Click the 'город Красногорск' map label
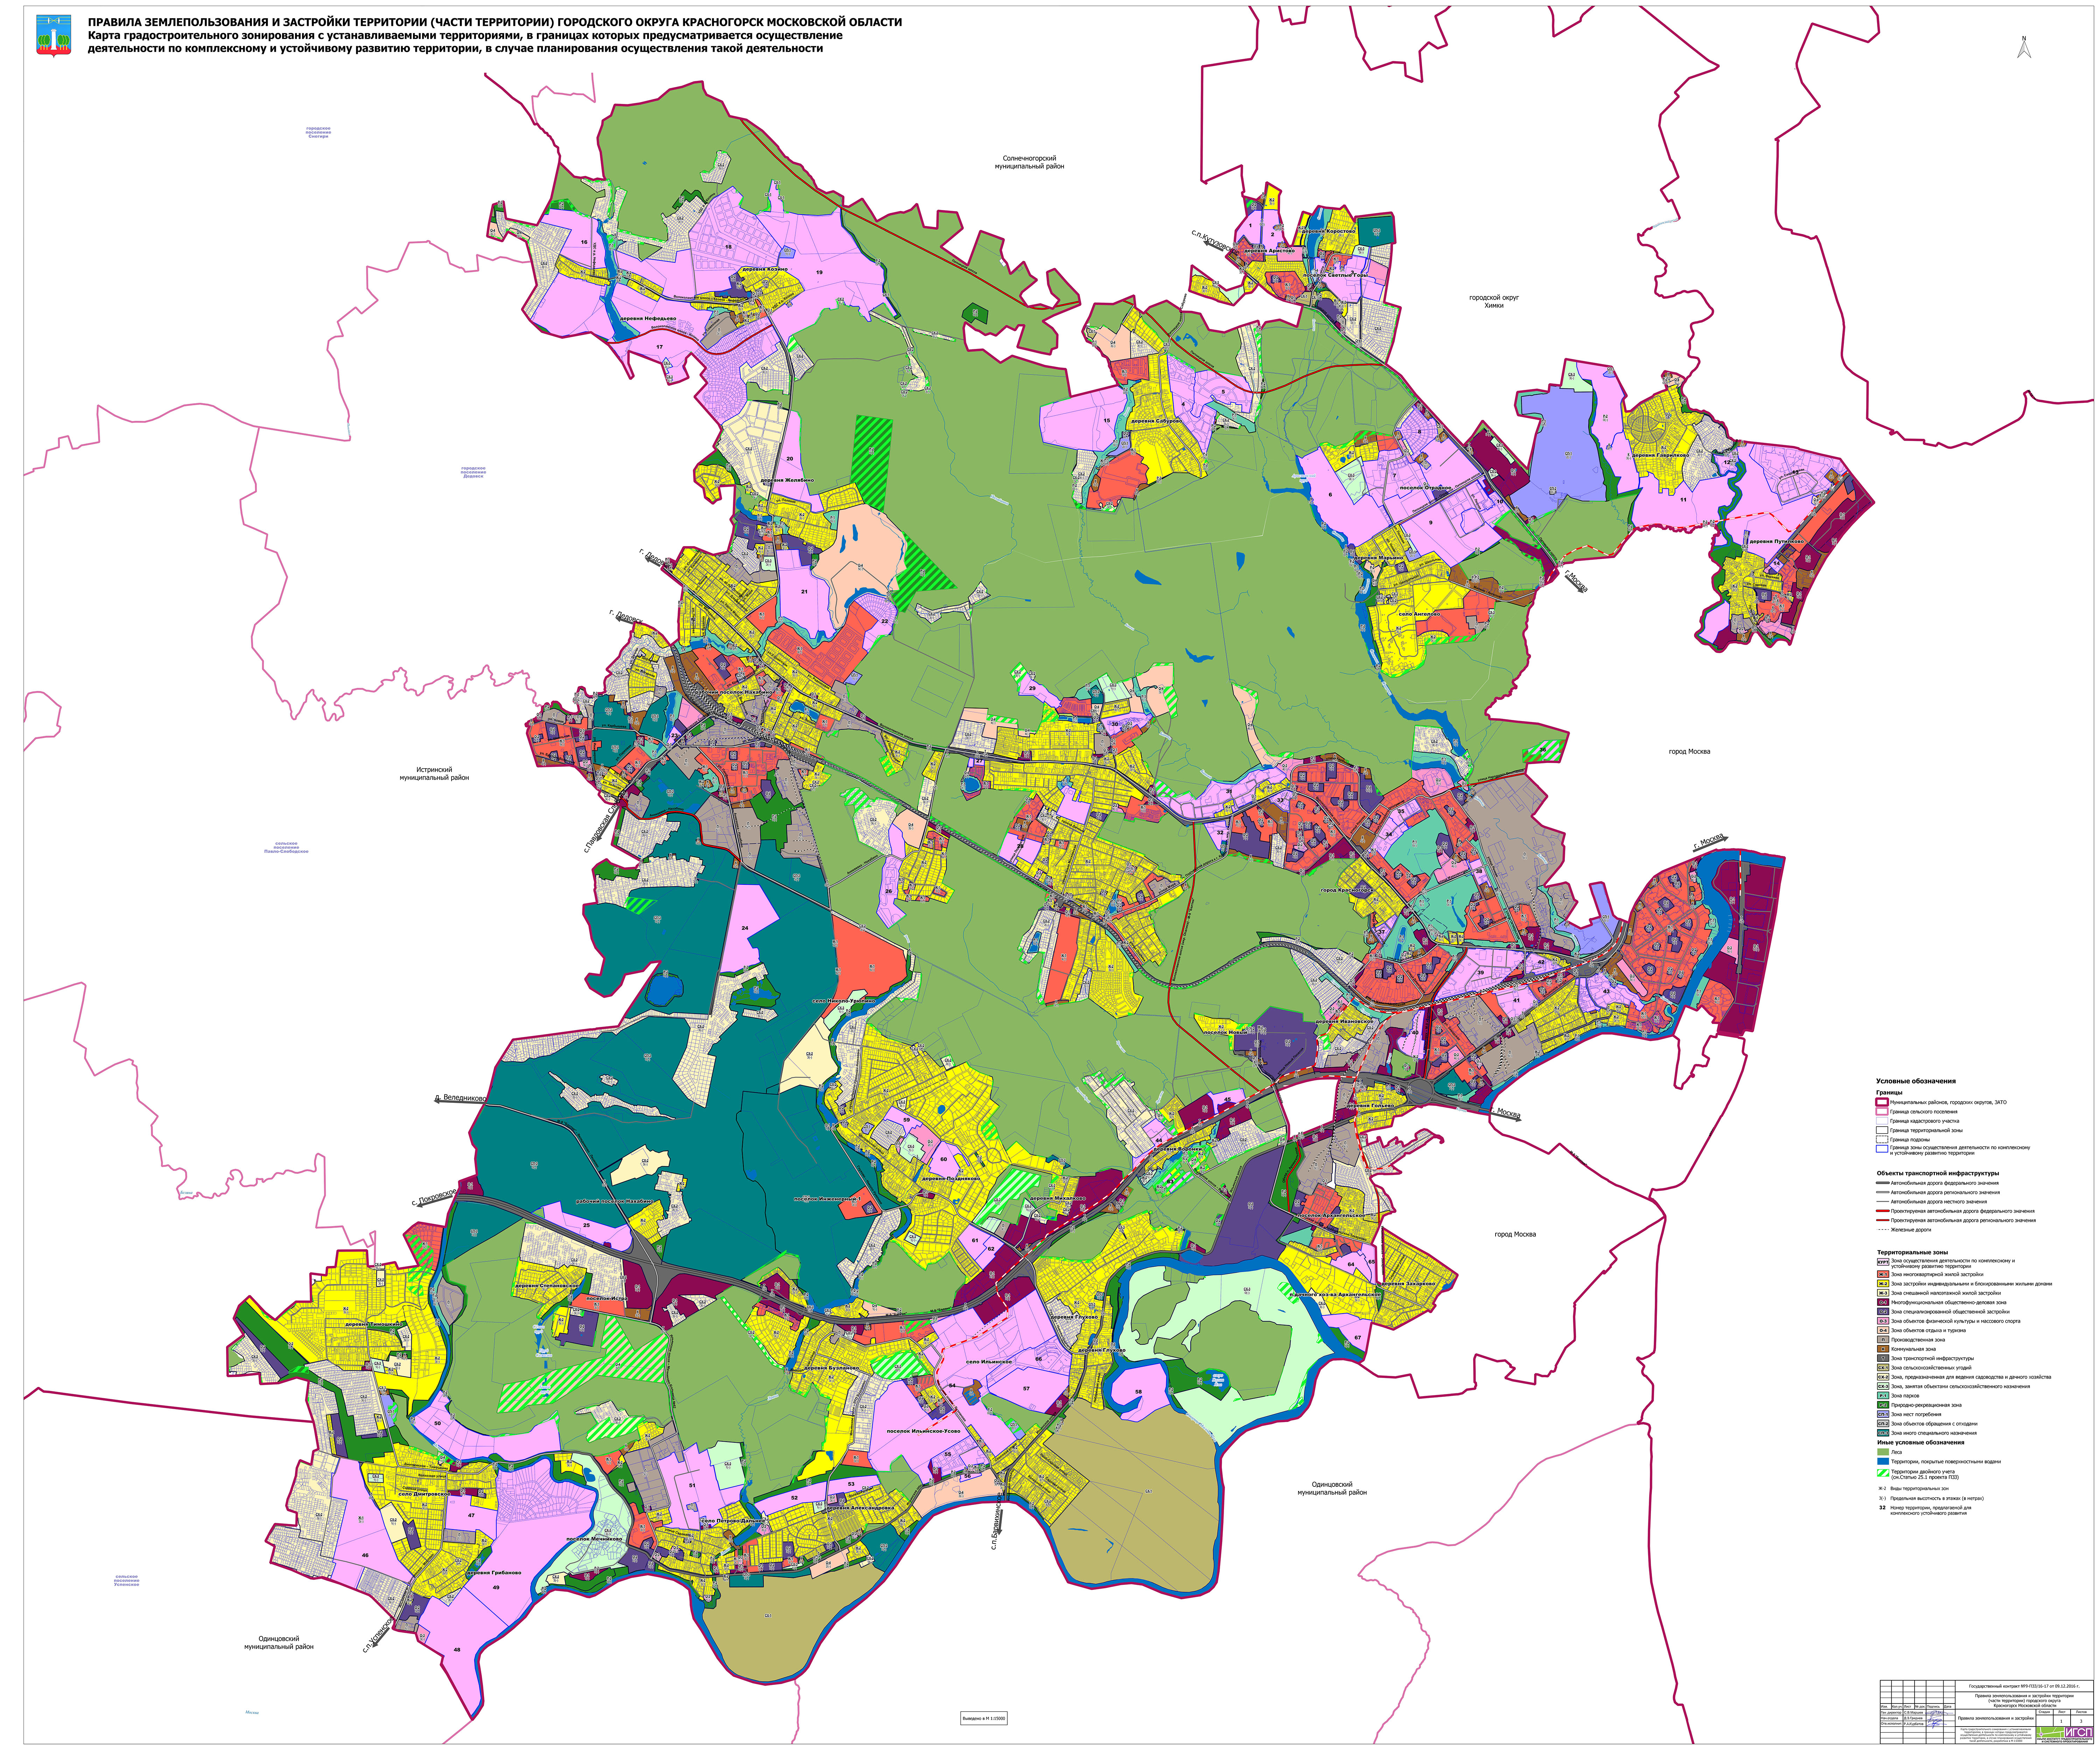Image resolution: width=2100 pixels, height=1750 pixels. point(1347,890)
